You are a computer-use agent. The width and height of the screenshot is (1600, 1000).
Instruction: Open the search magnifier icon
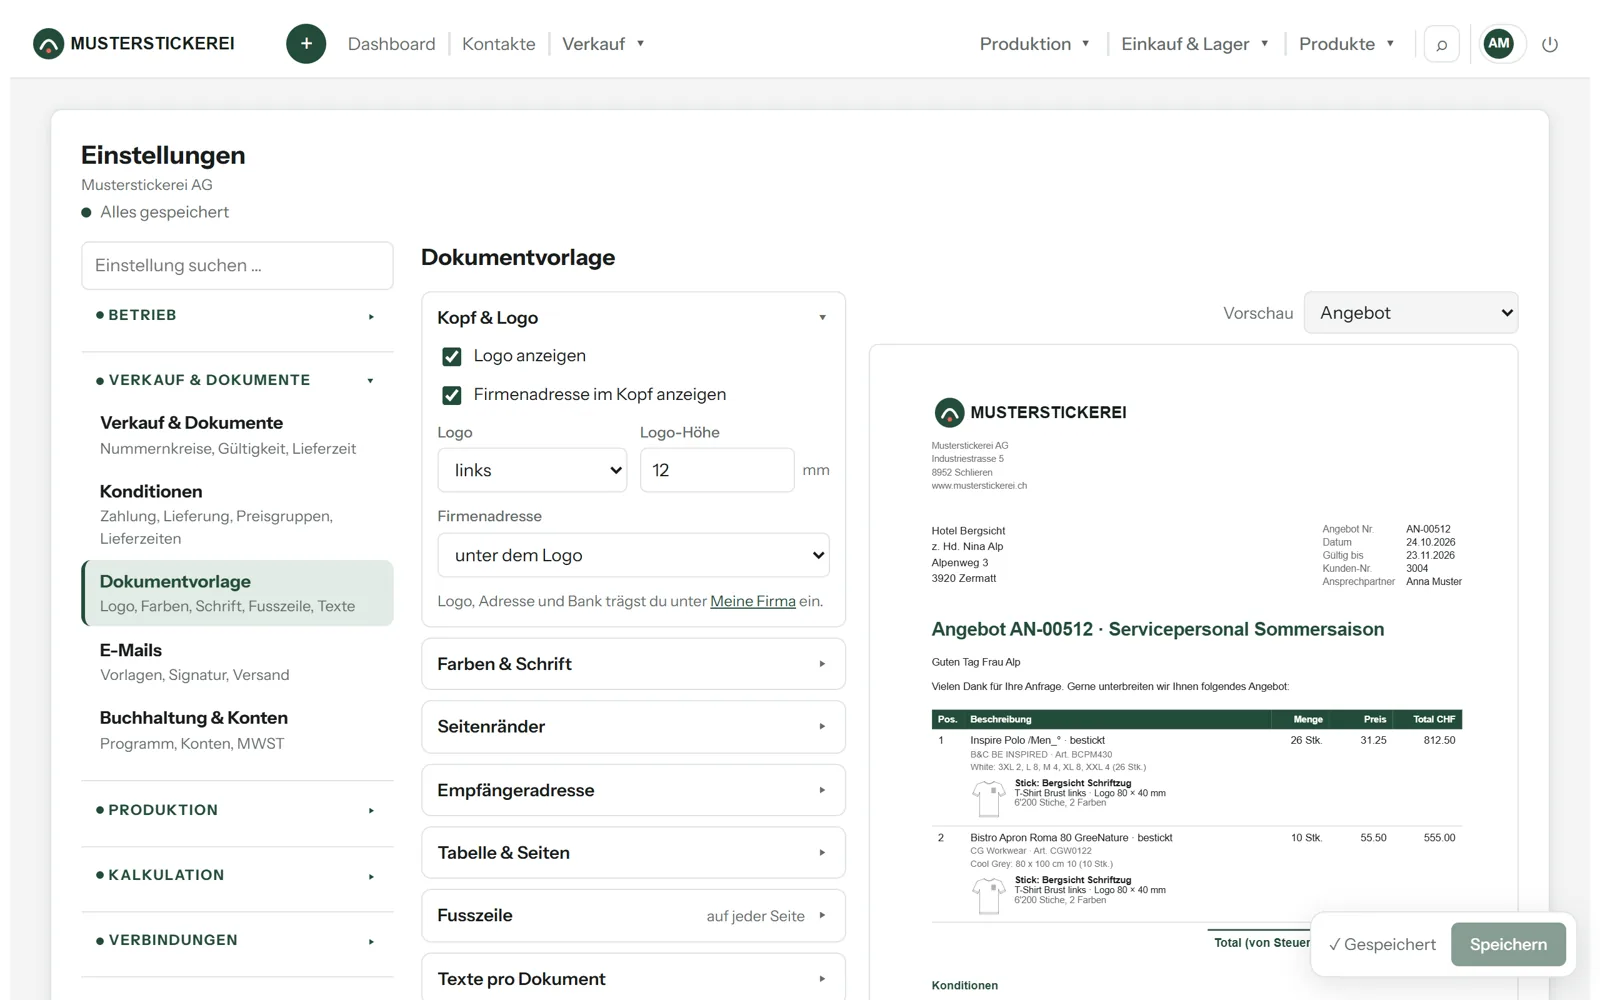coord(1441,44)
